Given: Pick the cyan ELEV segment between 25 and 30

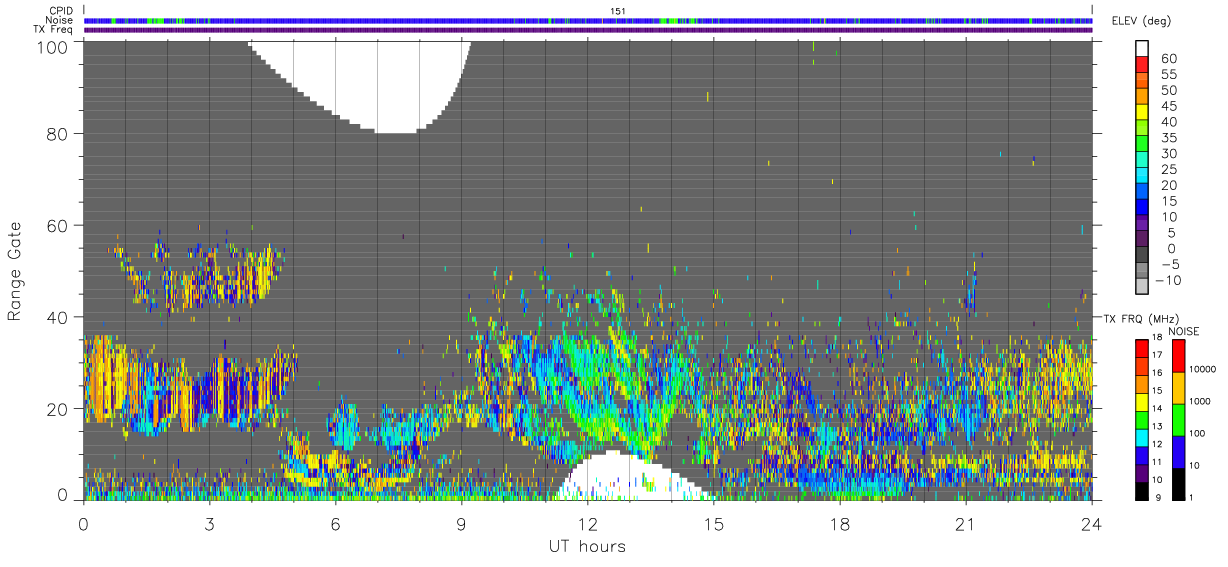Looking at the screenshot, I should pyautogui.click(x=1143, y=160).
